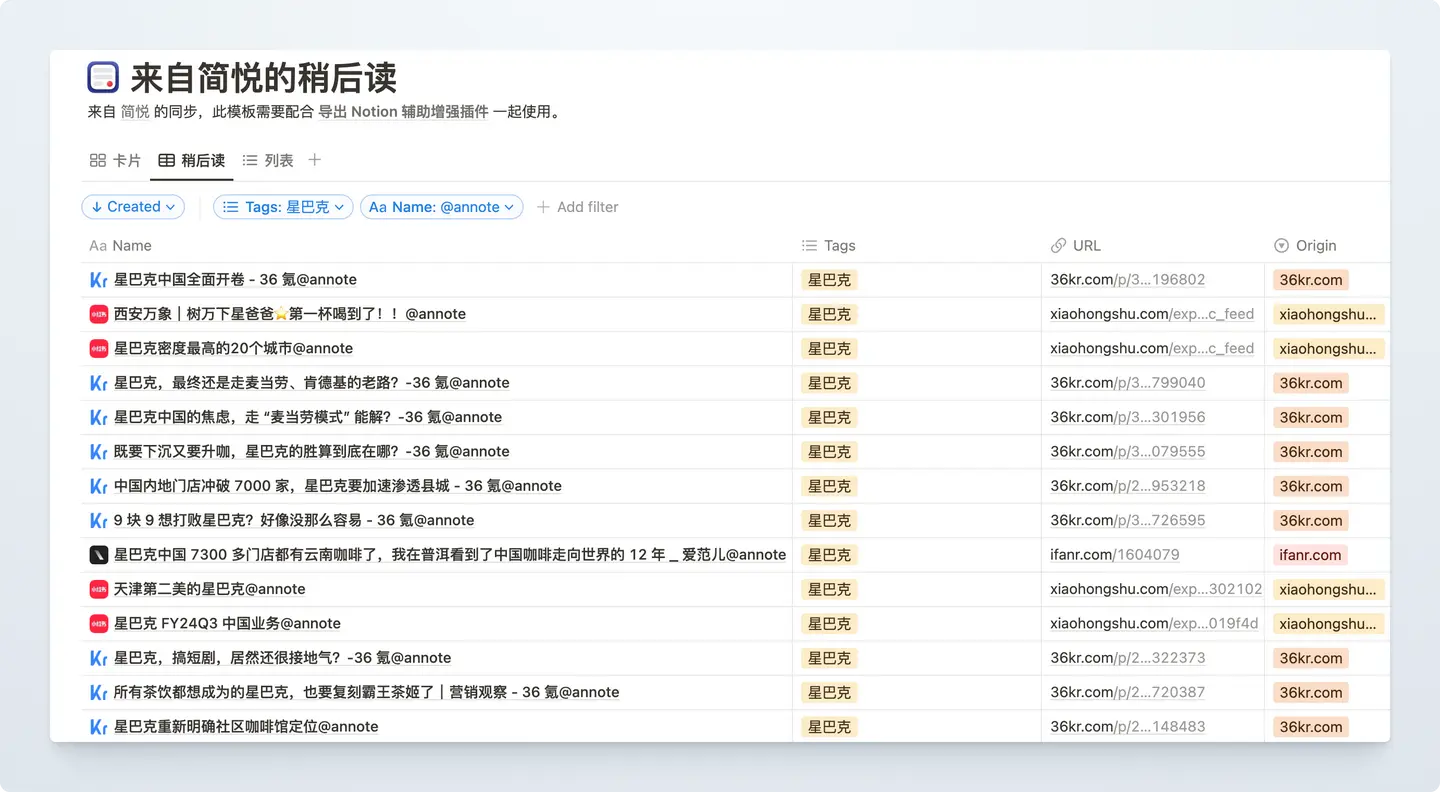Screen dimensions: 1440x792
Task: Open page 星巴克密度最高的20个城市@annote
Action: pos(233,348)
